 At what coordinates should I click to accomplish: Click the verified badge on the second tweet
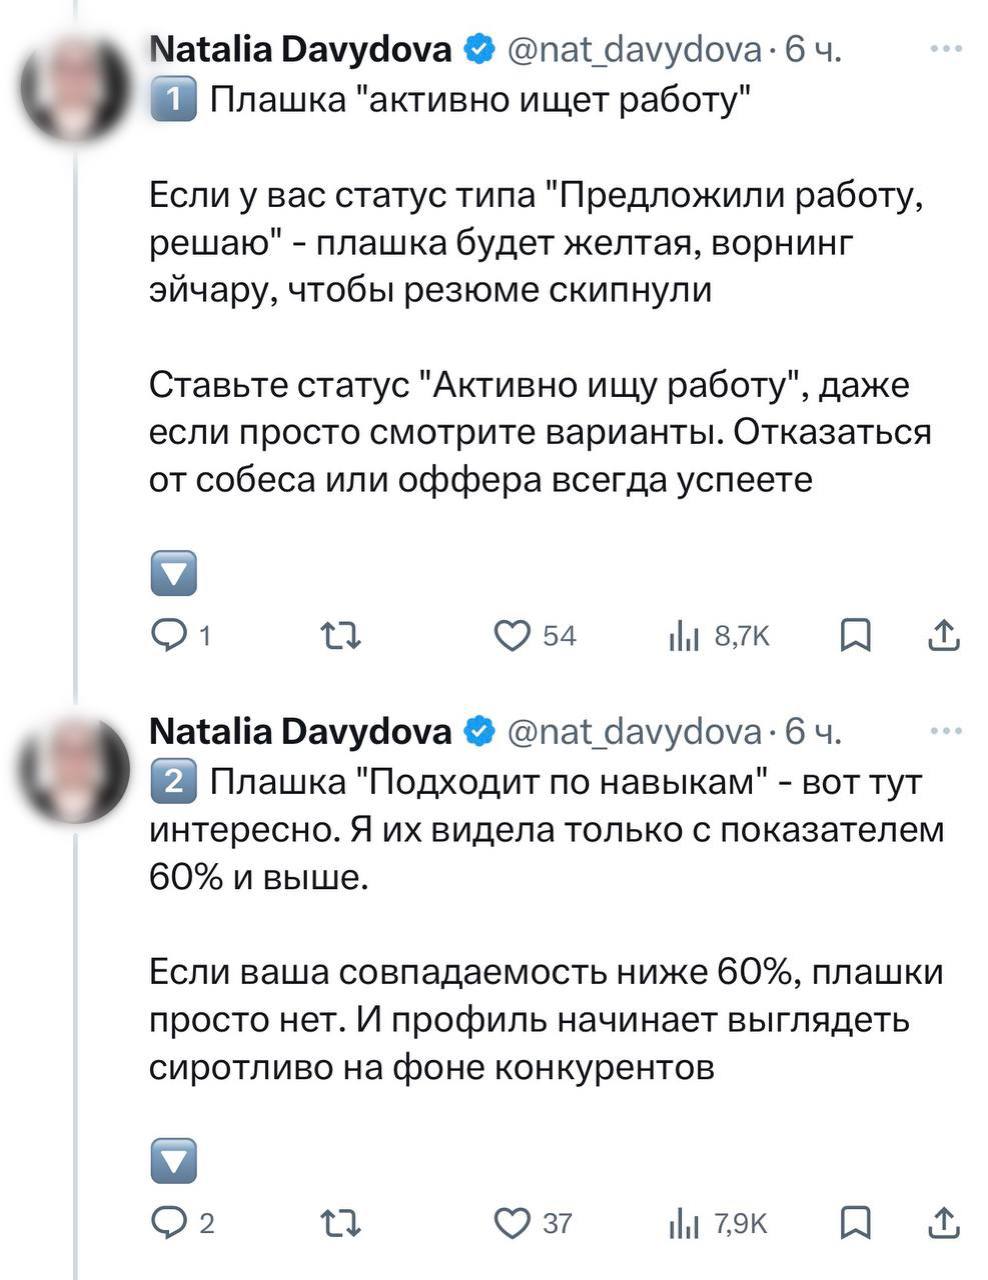coord(481,733)
